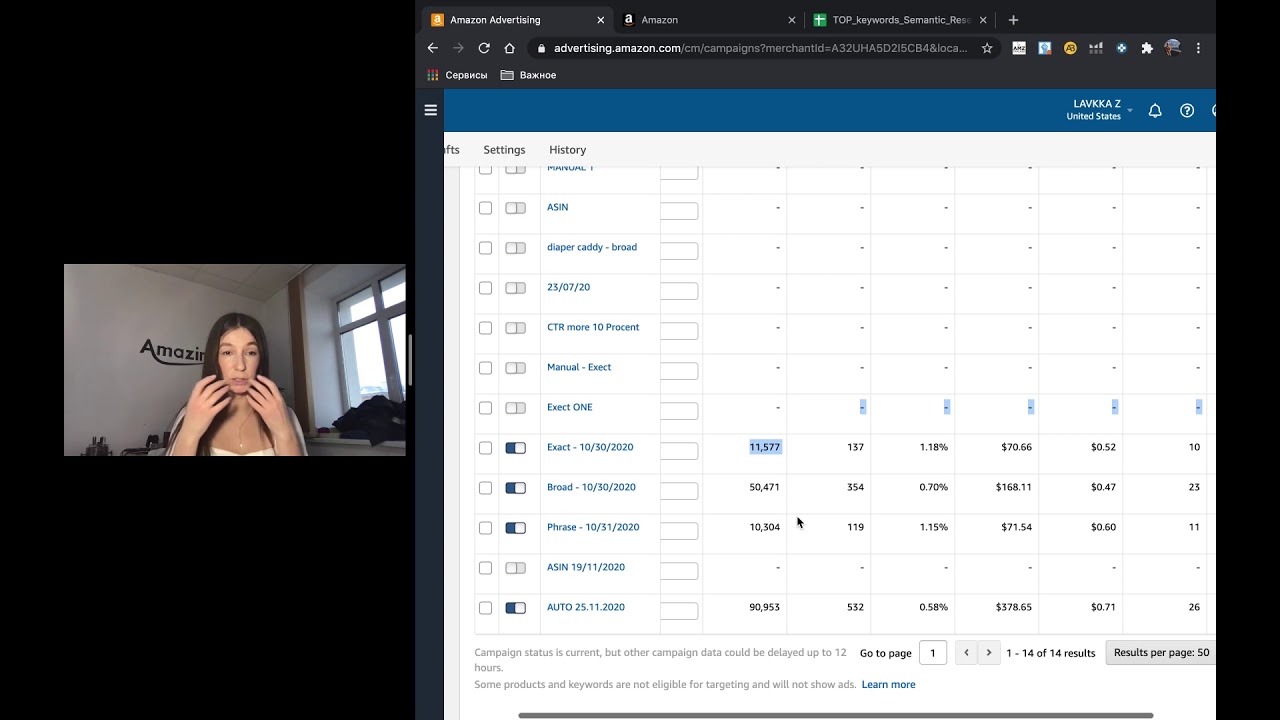This screenshot has height=720, width=1280.
Task: Click the $0.60 CPC value
Action: click(x=1103, y=527)
